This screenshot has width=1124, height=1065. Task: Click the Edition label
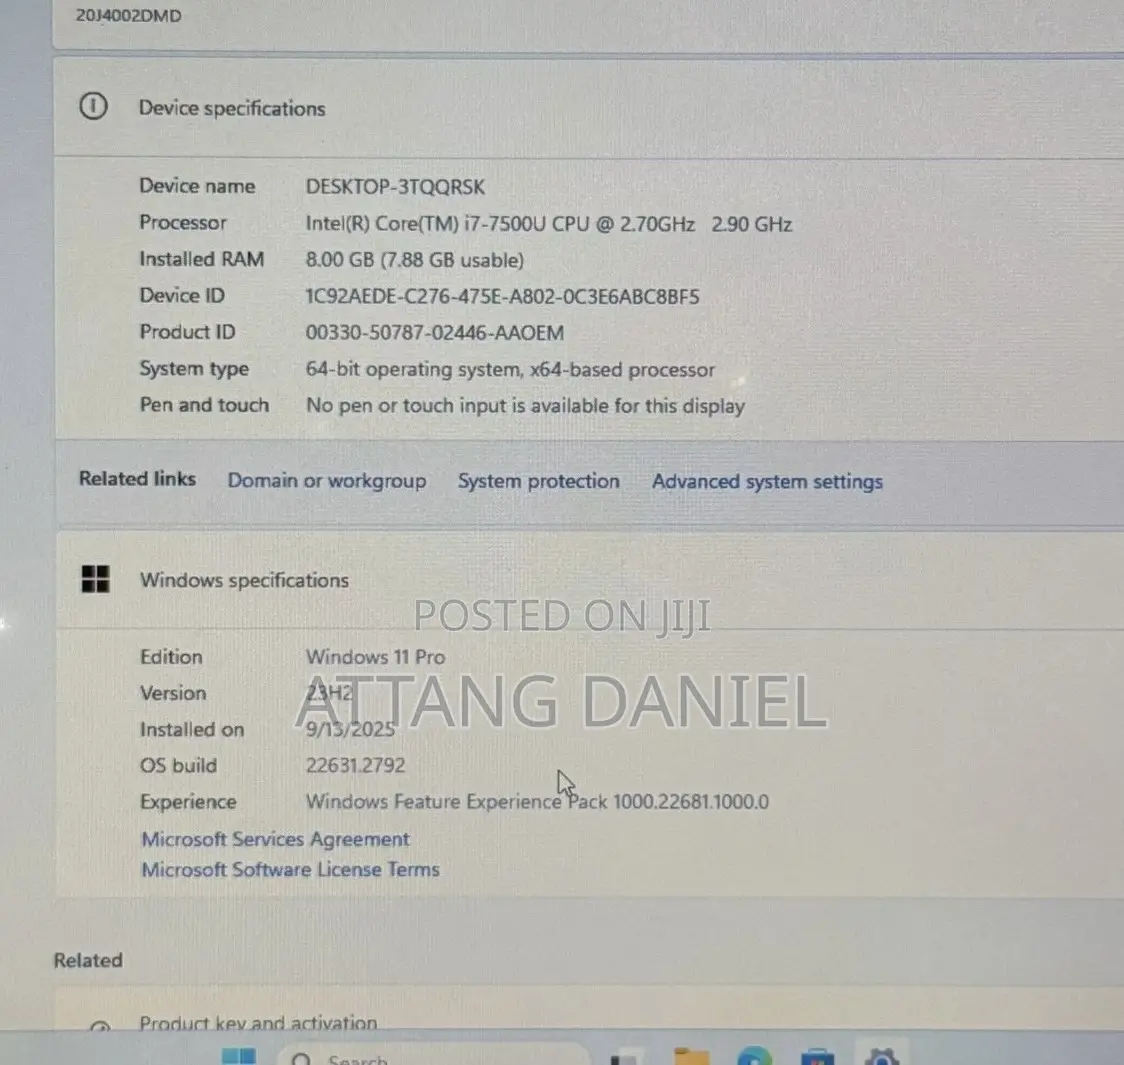coord(171,656)
